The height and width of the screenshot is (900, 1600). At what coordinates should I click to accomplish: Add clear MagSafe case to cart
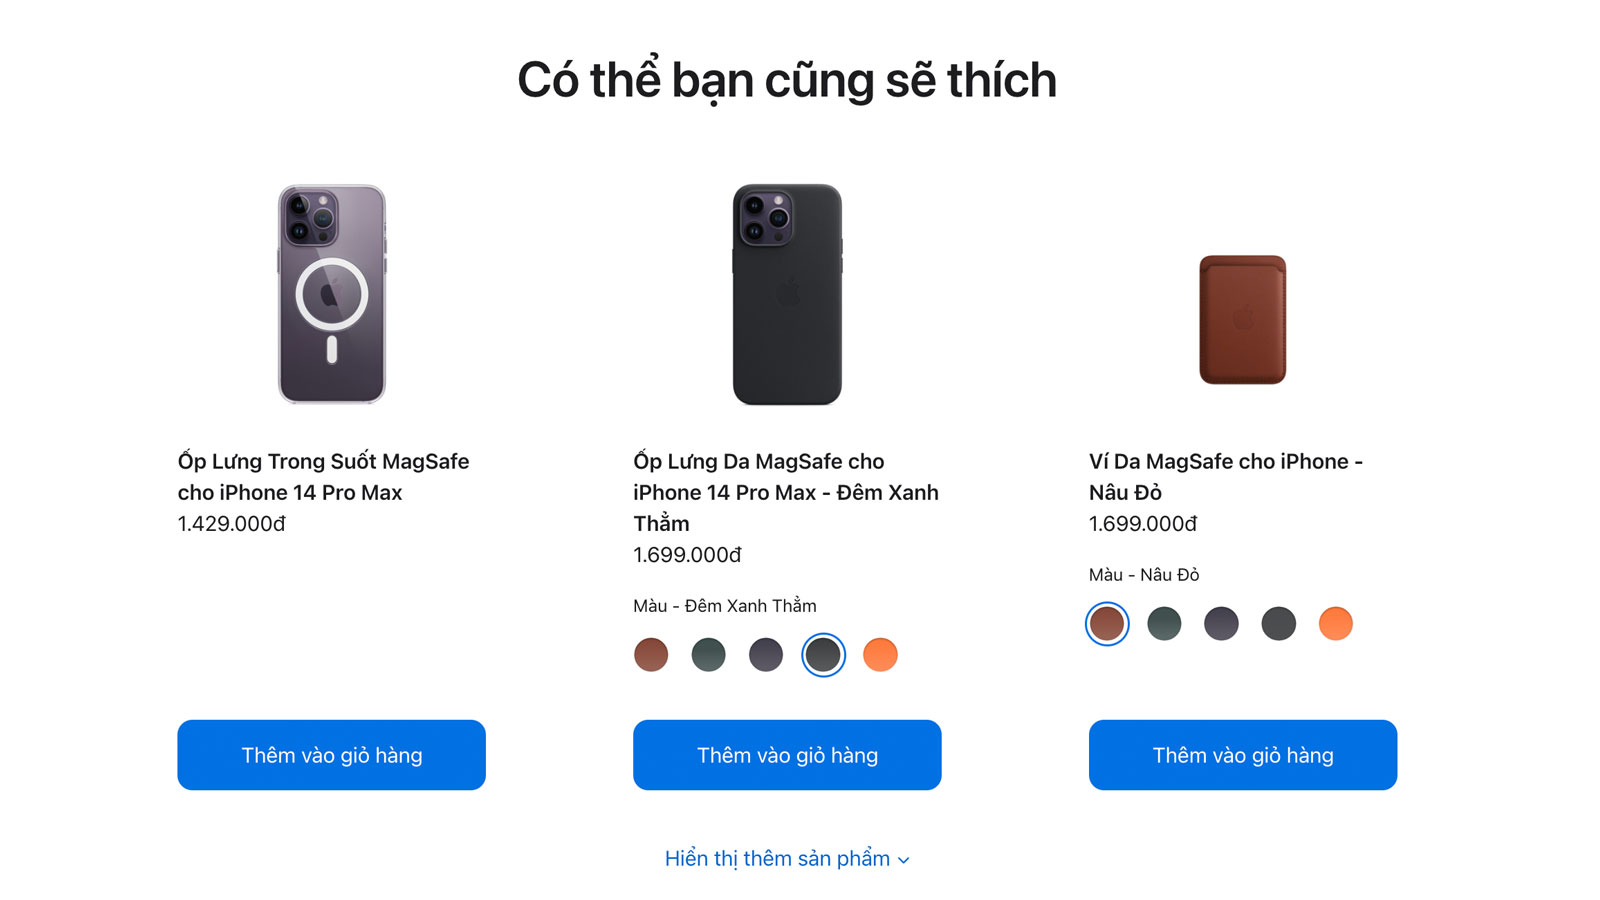[x=332, y=755]
